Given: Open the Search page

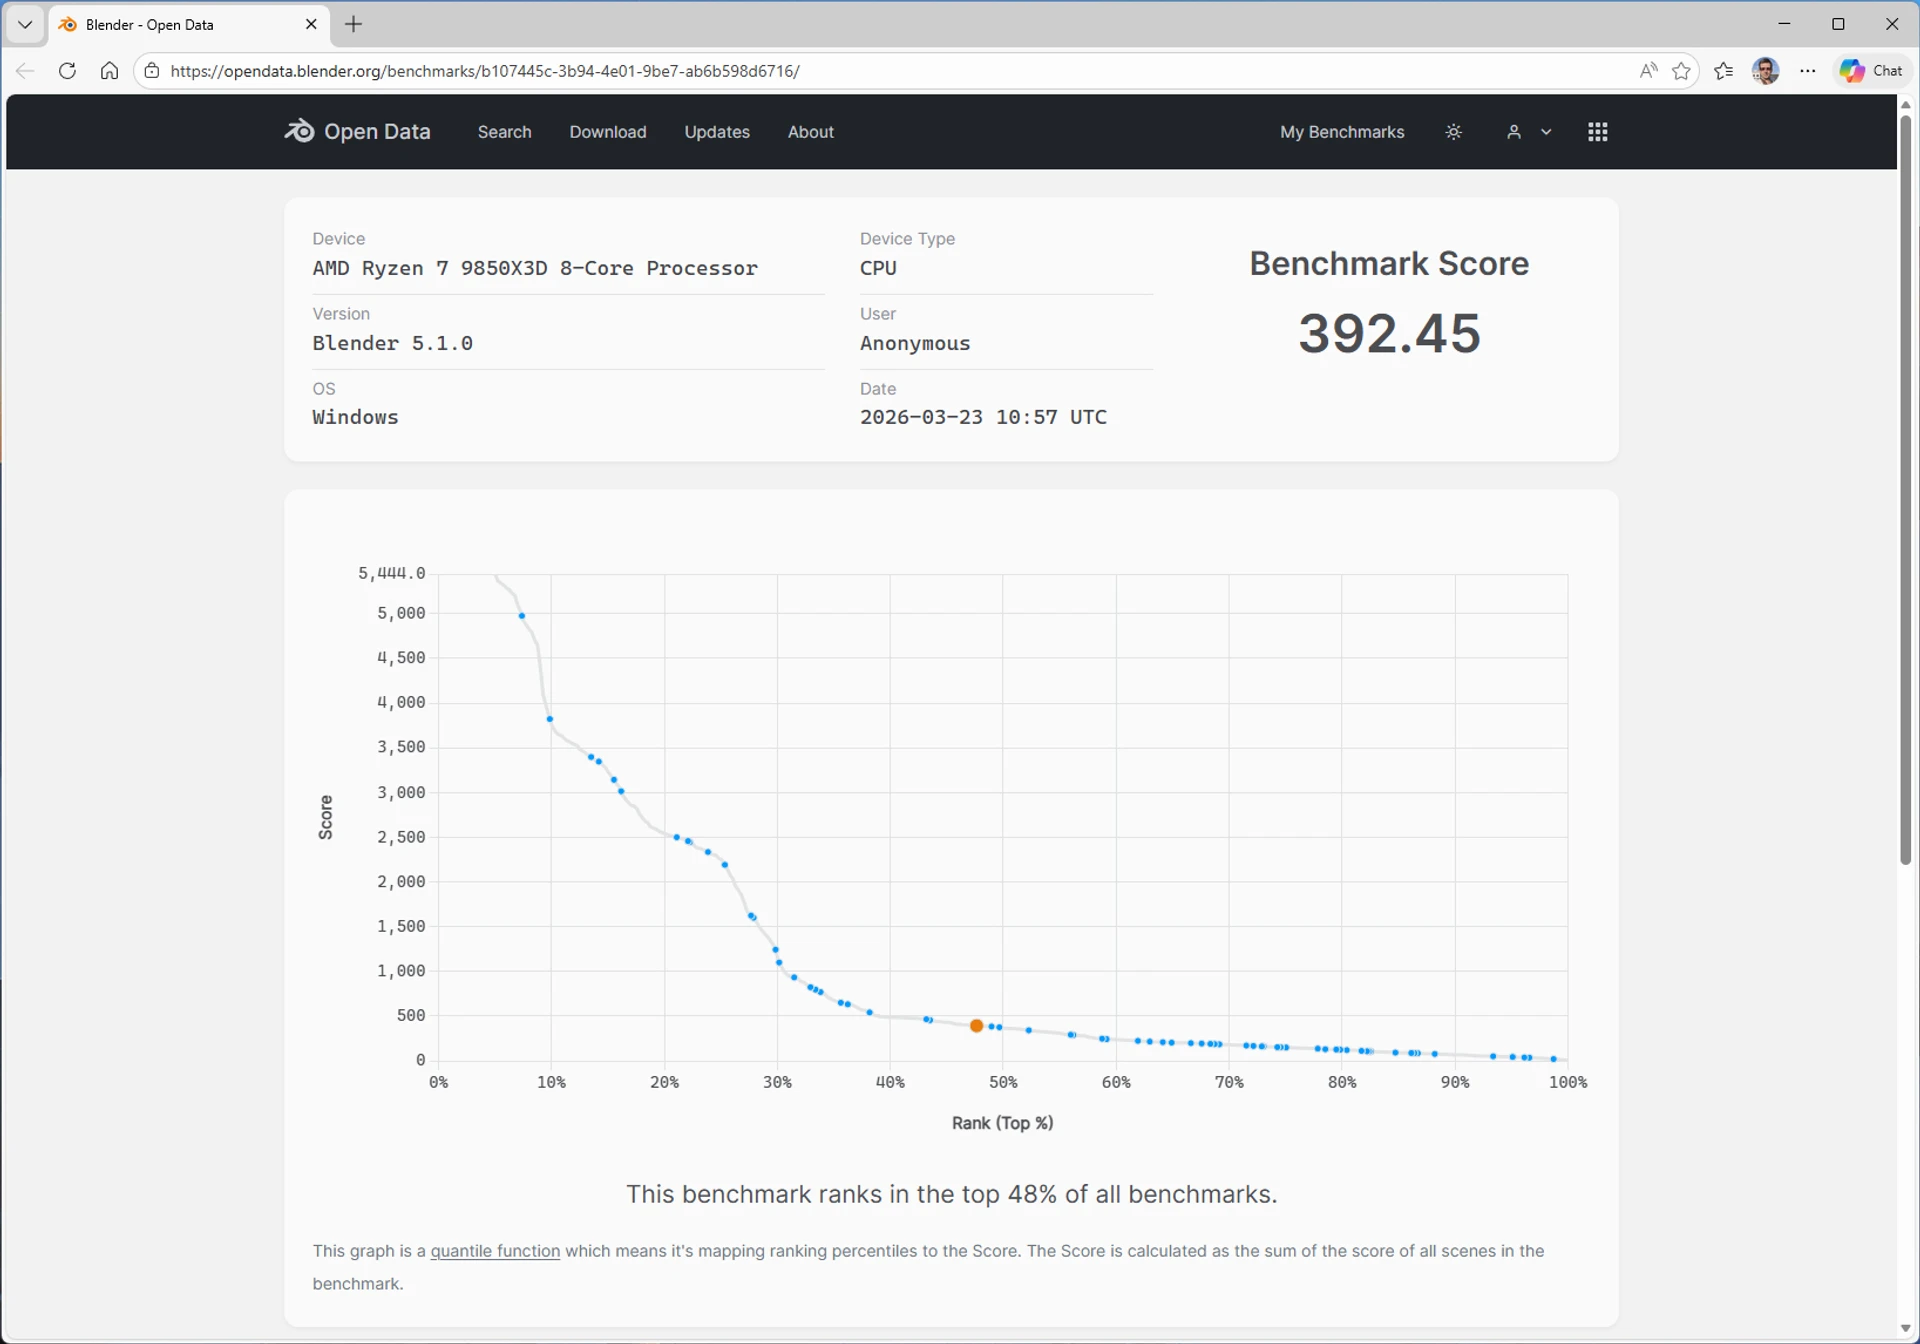Looking at the screenshot, I should 504,132.
